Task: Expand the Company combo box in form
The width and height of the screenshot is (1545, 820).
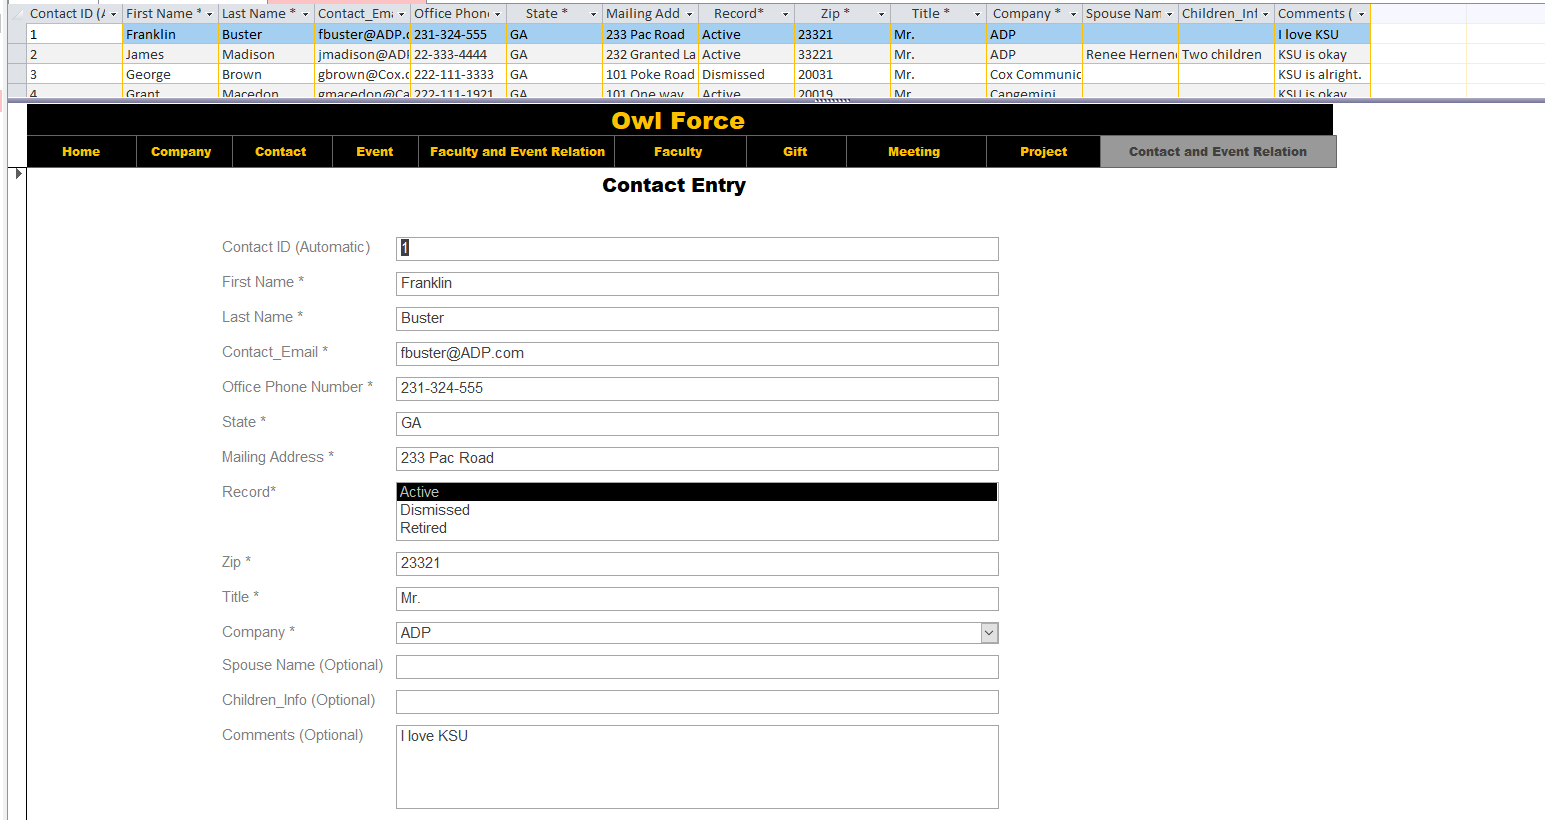Action: point(989,633)
